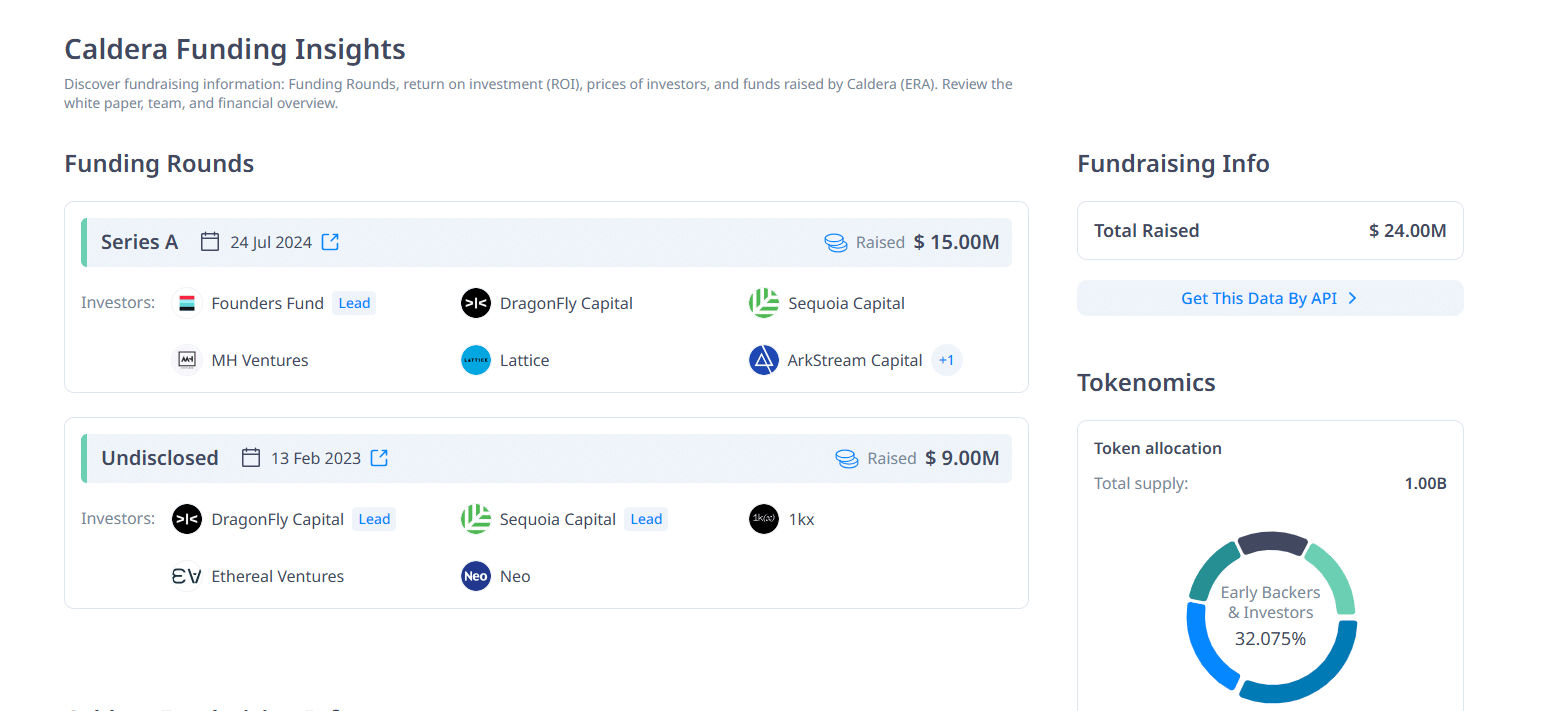This screenshot has height=711, width=1553.
Task: Open the Undisclosed round external link icon
Action: click(379, 458)
